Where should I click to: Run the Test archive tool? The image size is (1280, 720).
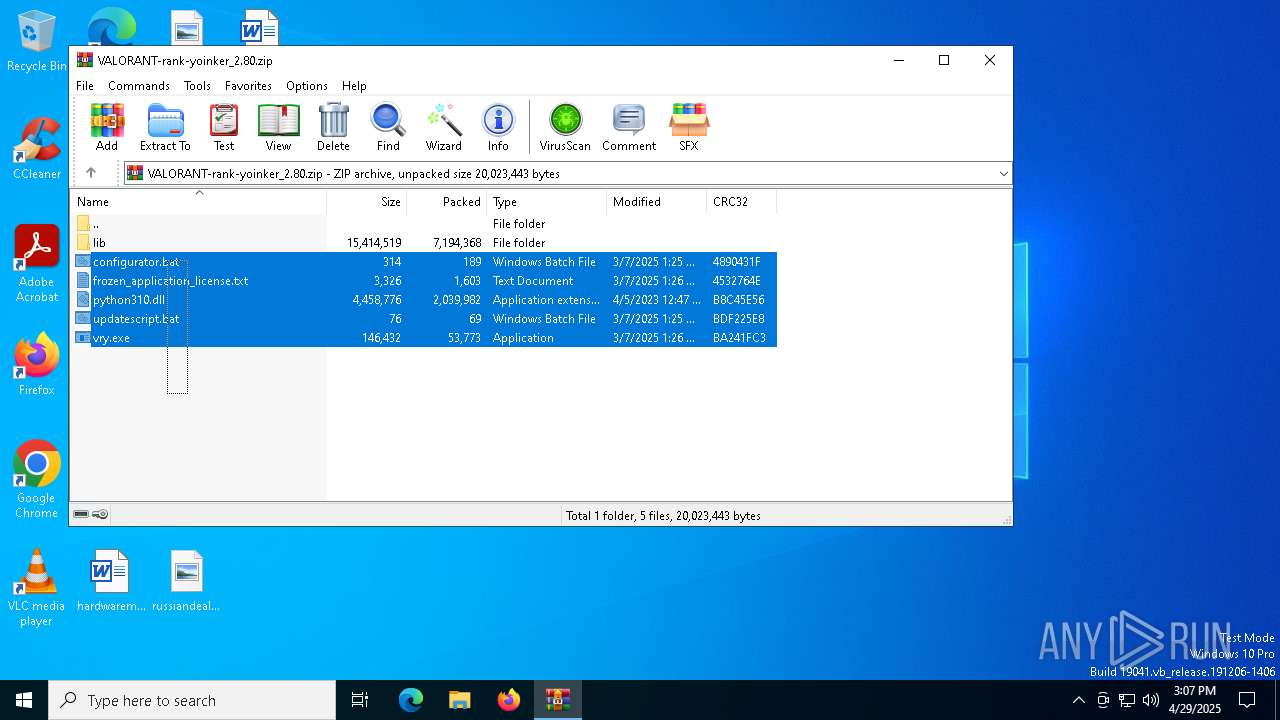pos(224,127)
